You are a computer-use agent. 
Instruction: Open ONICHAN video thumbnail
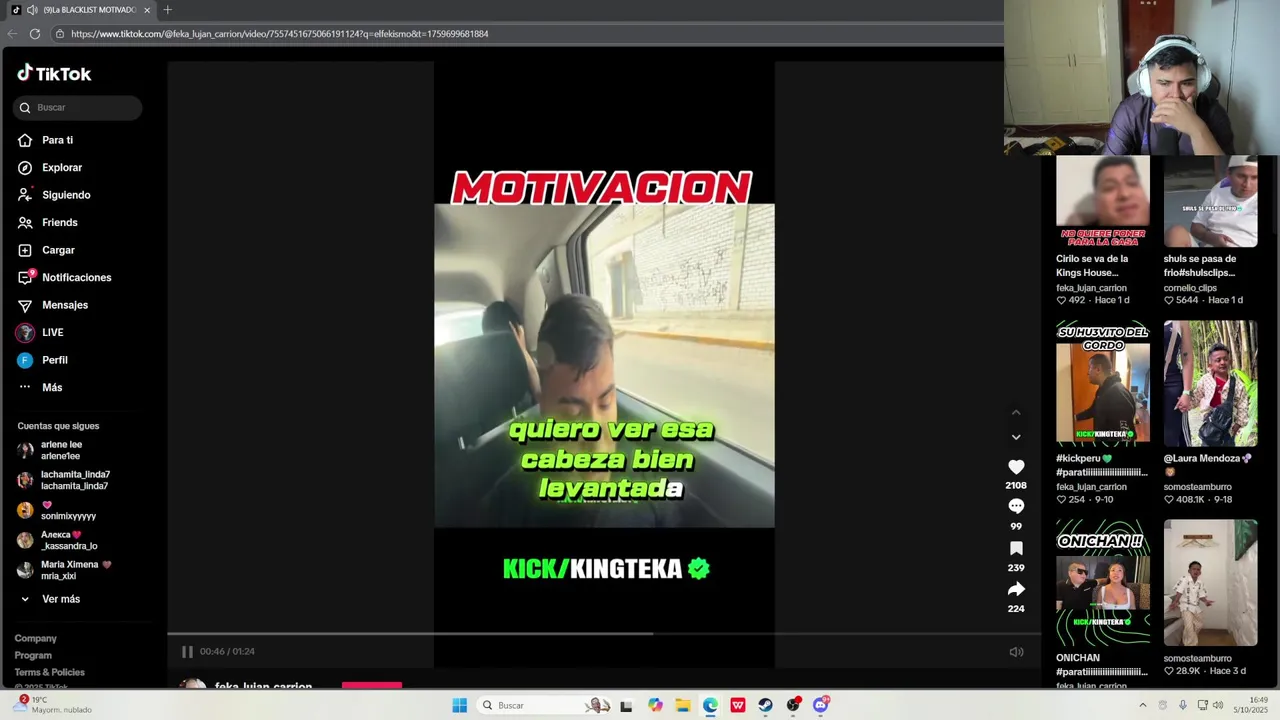point(1103,582)
